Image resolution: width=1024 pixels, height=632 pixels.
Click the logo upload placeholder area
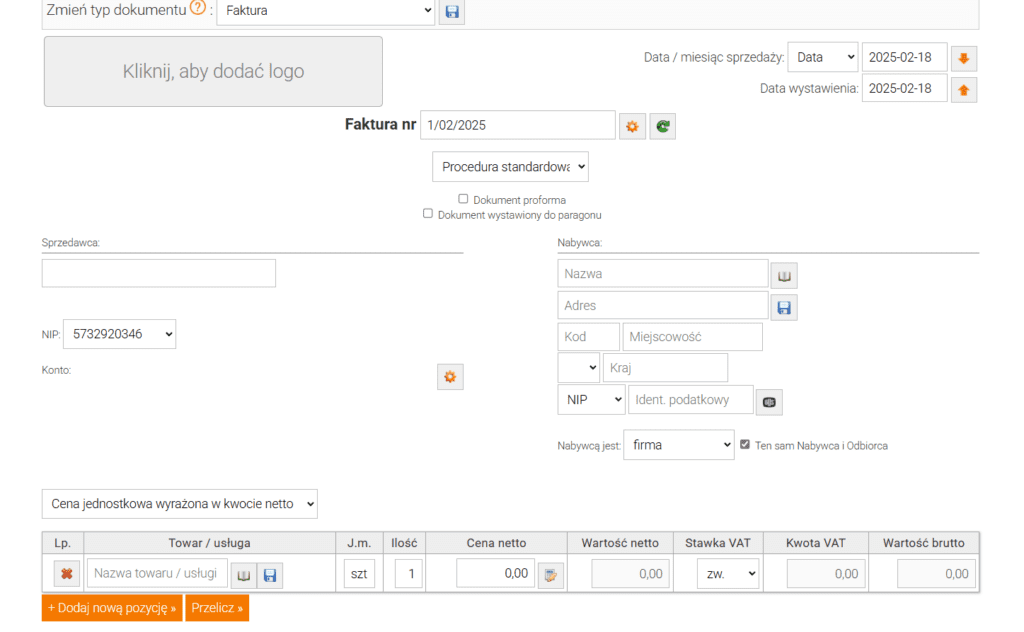213,72
